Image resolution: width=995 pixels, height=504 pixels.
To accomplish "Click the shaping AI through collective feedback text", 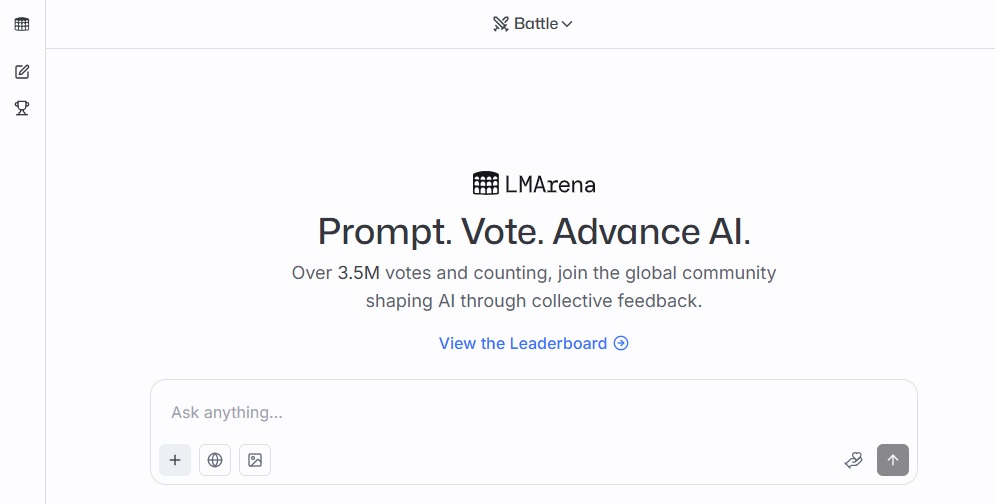I will tap(534, 301).
